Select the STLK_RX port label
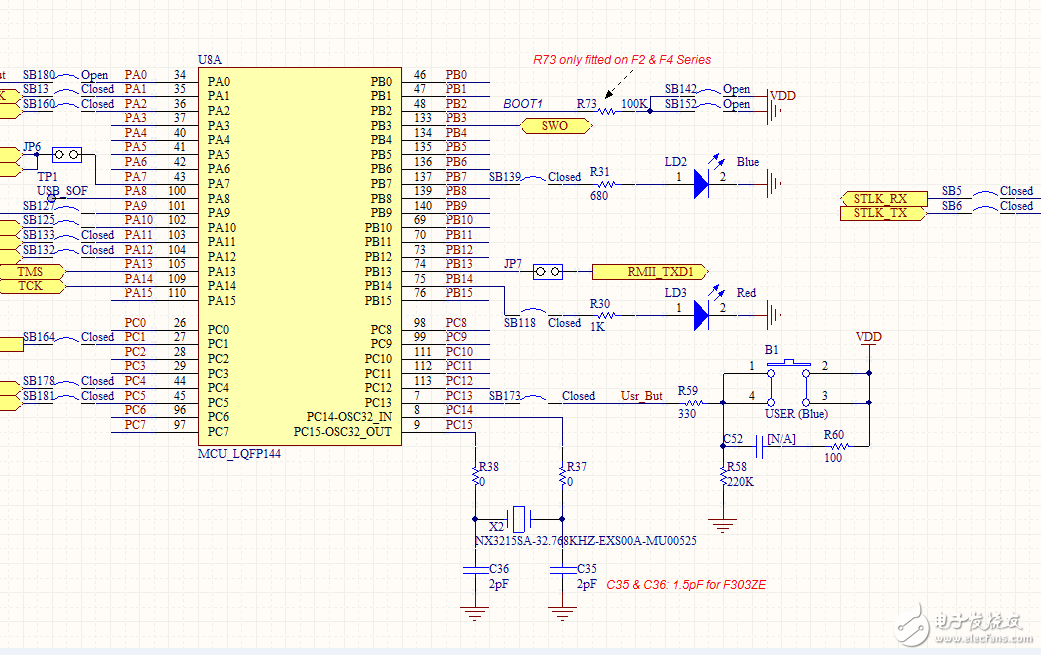The height and width of the screenshot is (655, 1041). point(880,198)
